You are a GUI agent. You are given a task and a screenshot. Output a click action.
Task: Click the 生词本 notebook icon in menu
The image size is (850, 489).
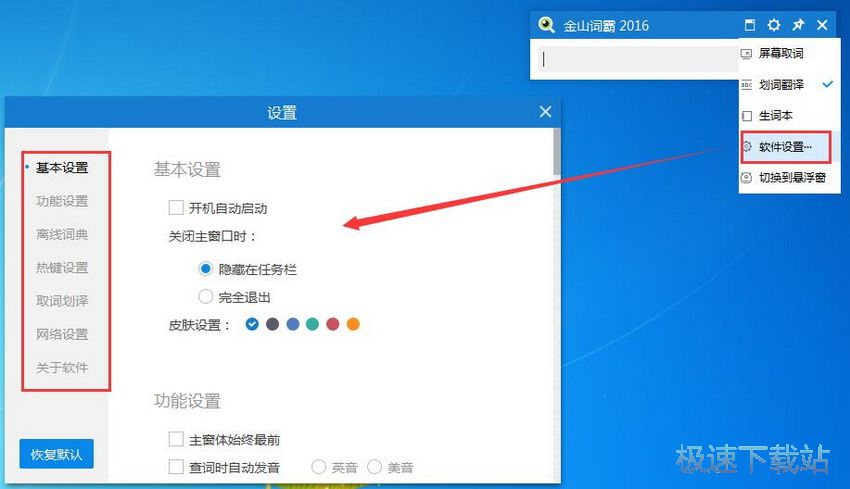[747, 115]
